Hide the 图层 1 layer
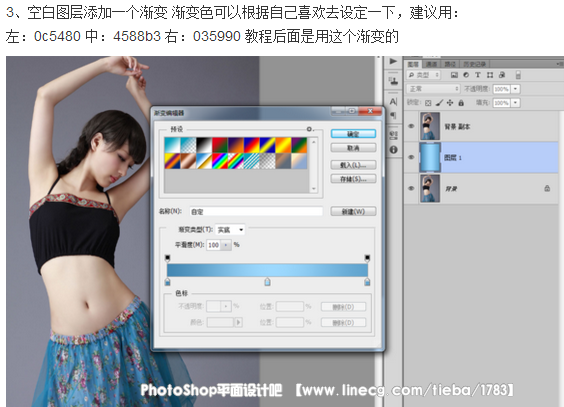Viewport: 564px width, 407px height. click(411, 157)
